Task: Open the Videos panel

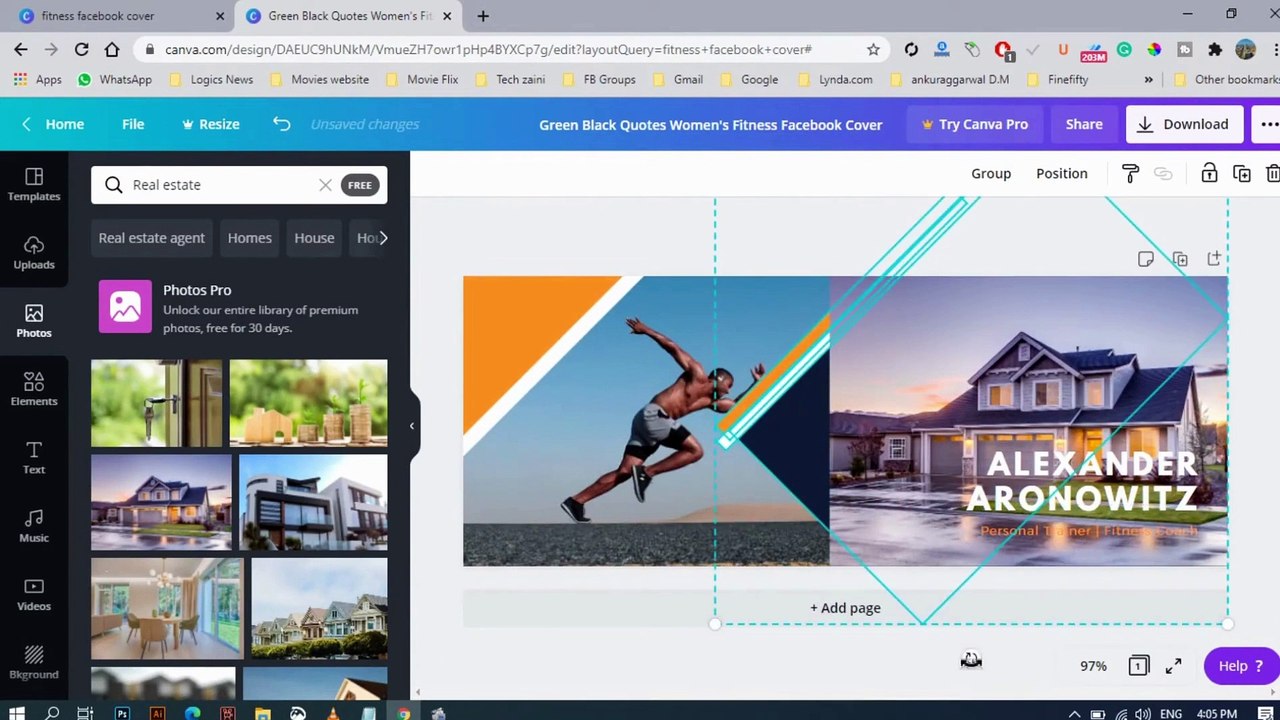Action: 34,594
